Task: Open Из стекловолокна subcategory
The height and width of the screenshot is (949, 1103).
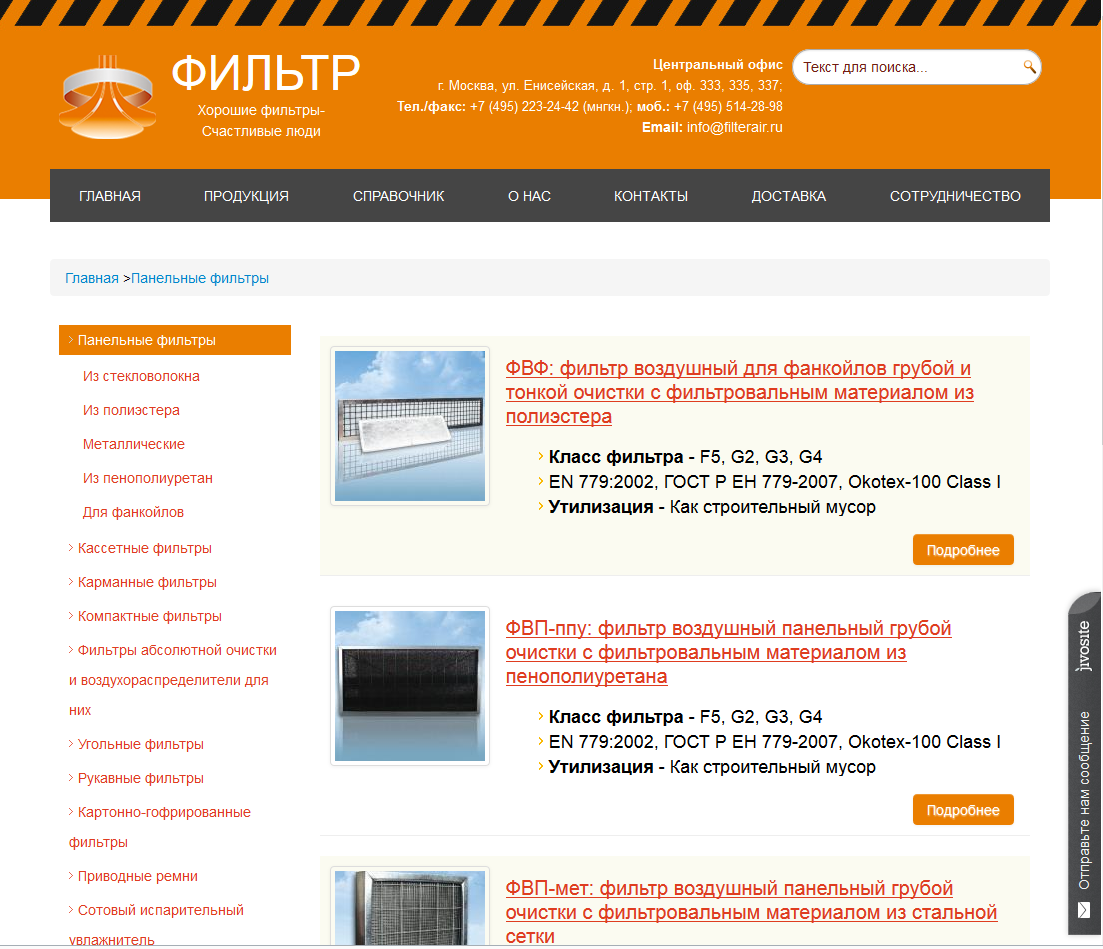Action: (141, 376)
